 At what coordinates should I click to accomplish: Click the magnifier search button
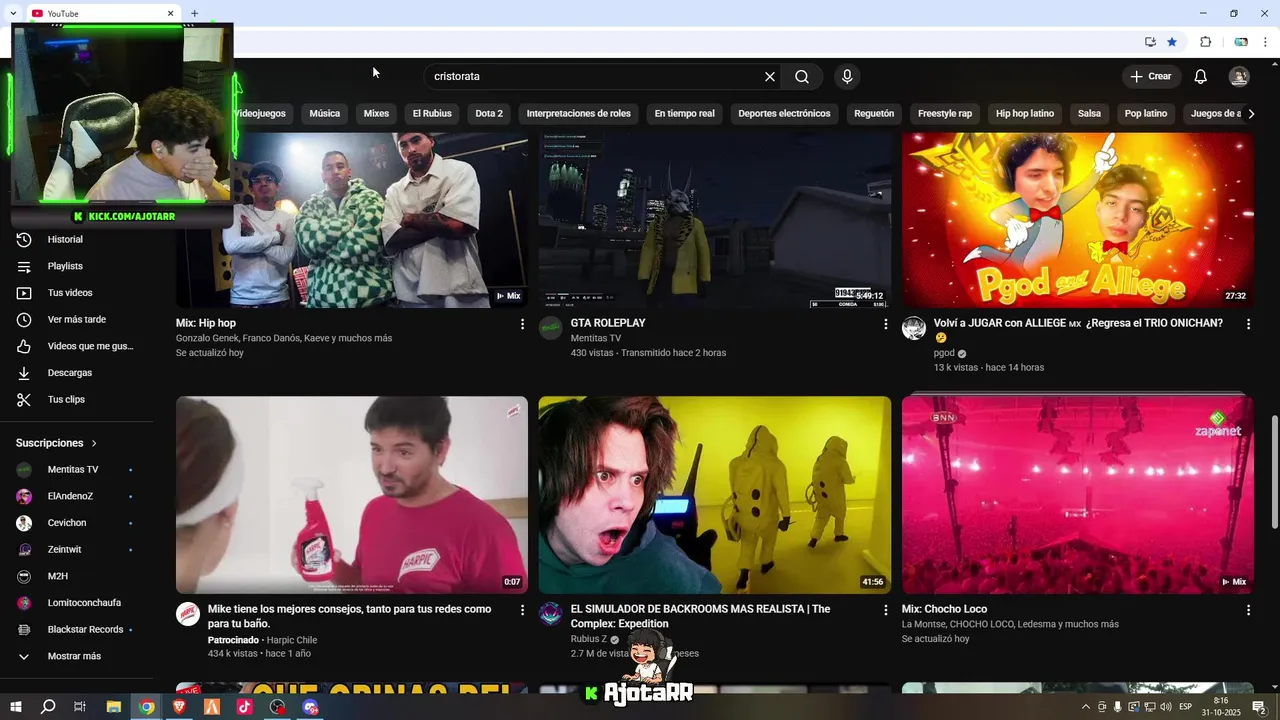[x=802, y=77]
